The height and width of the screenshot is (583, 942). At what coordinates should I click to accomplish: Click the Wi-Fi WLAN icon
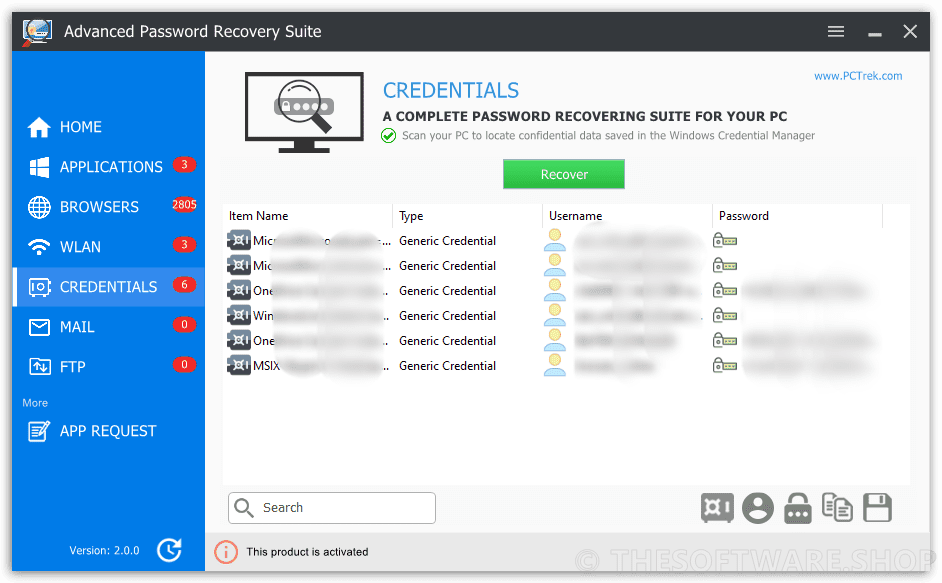[x=39, y=247]
